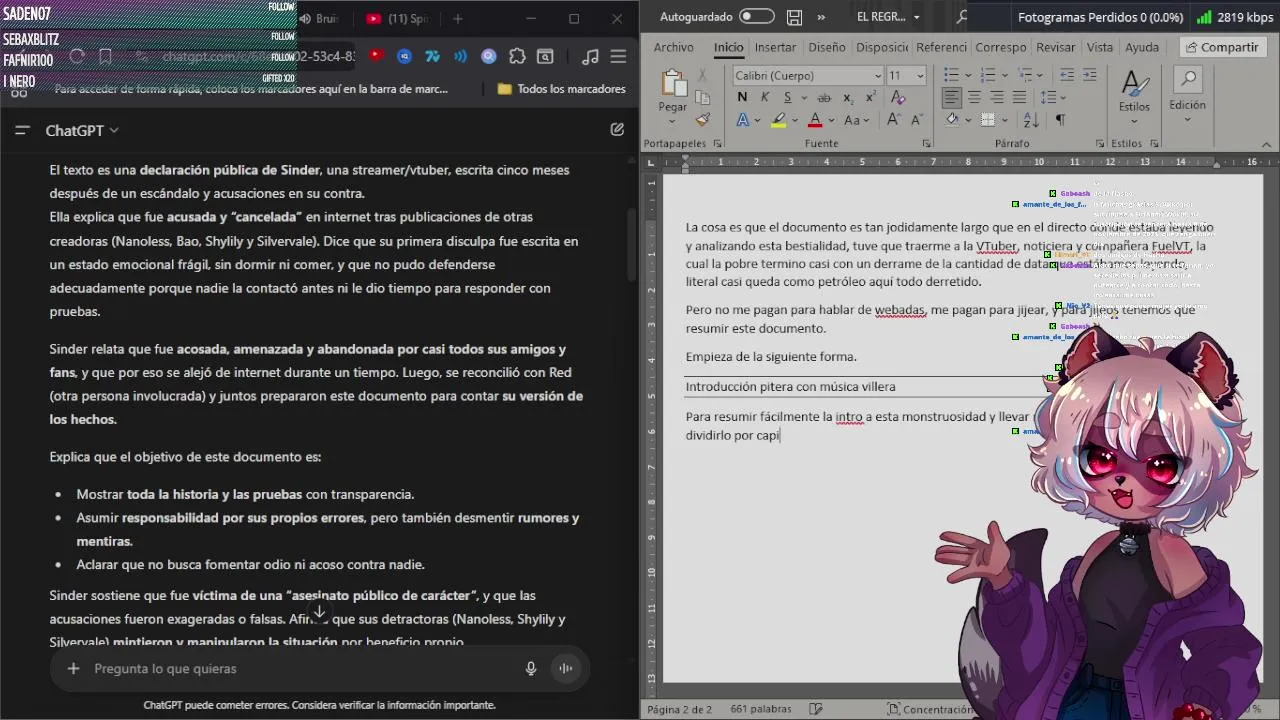The height and width of the screenshot is (720, 1280).
Task: Start ChatGPT voice mode
Action: click(x=566, y=669)
